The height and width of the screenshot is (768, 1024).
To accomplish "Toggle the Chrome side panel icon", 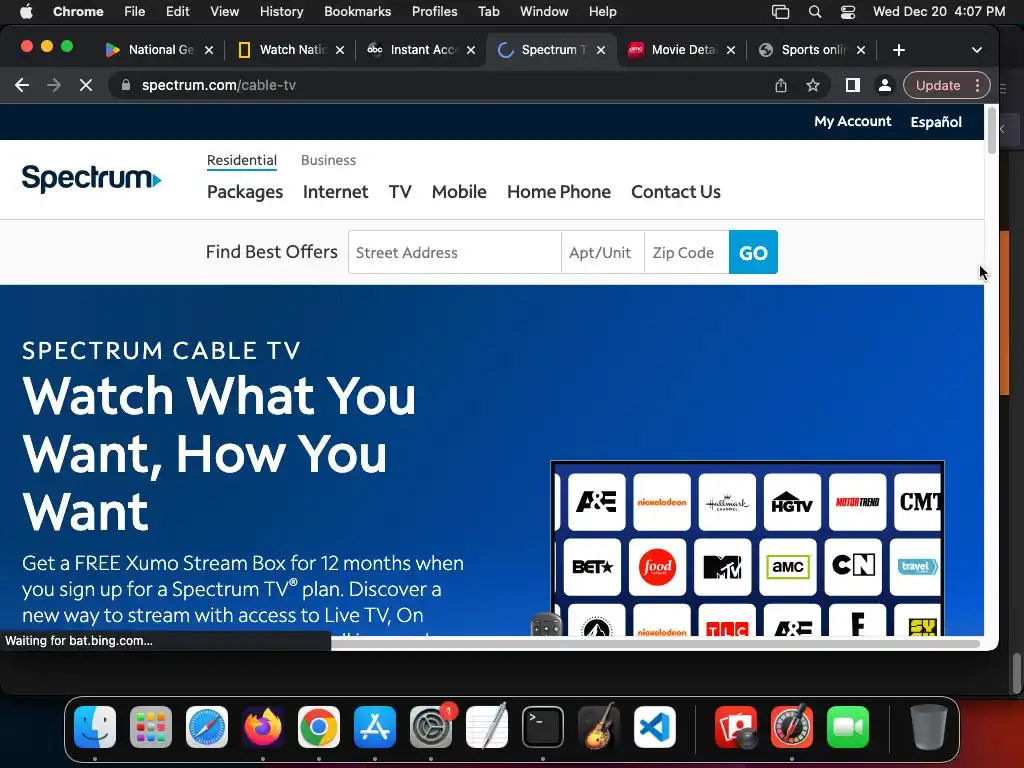I will click(852, 85).
